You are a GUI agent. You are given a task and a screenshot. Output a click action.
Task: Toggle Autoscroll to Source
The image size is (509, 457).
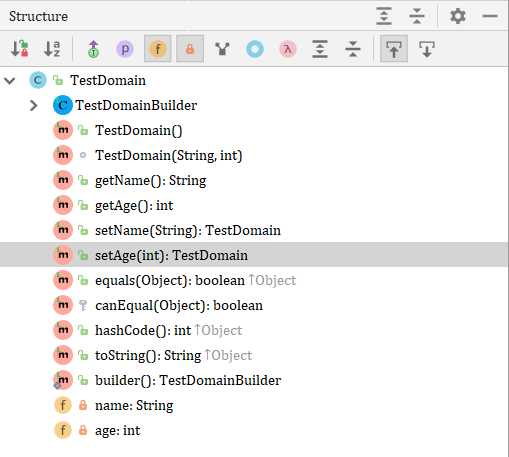(x=394, y=49)
